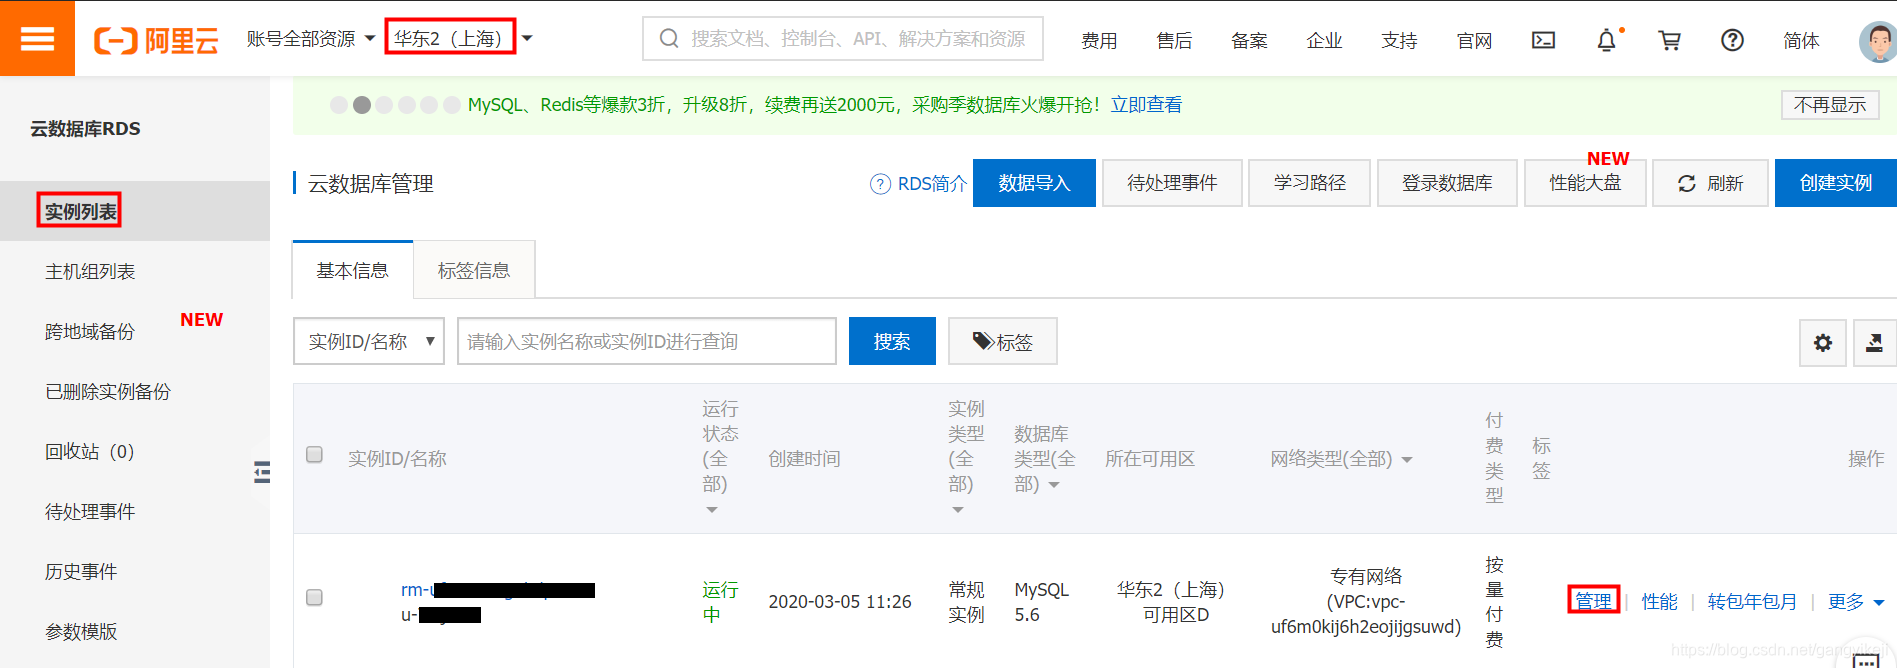Image resolution: width=1897 pixels, height=668 pixels.
Task: Click the 性能 link for the instance
Action: 1660,602
